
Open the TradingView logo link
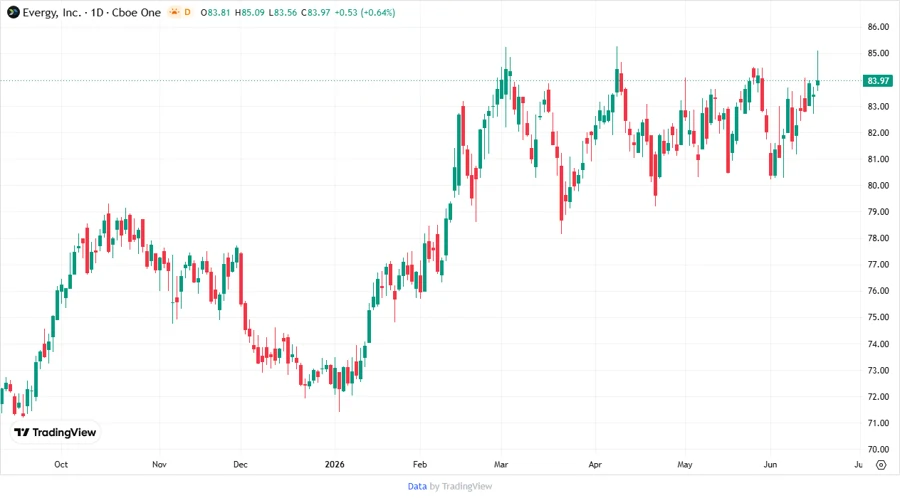pyautogui.click(x=55, y=433)
